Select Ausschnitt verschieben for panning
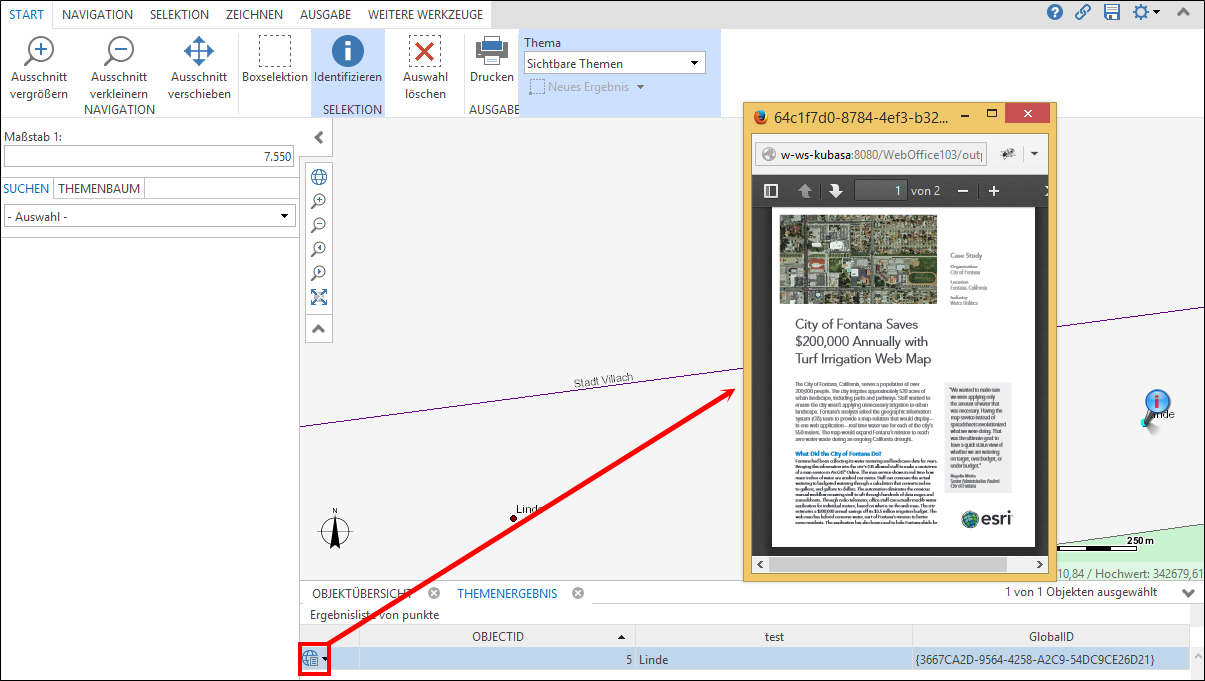 pos(198,62)
